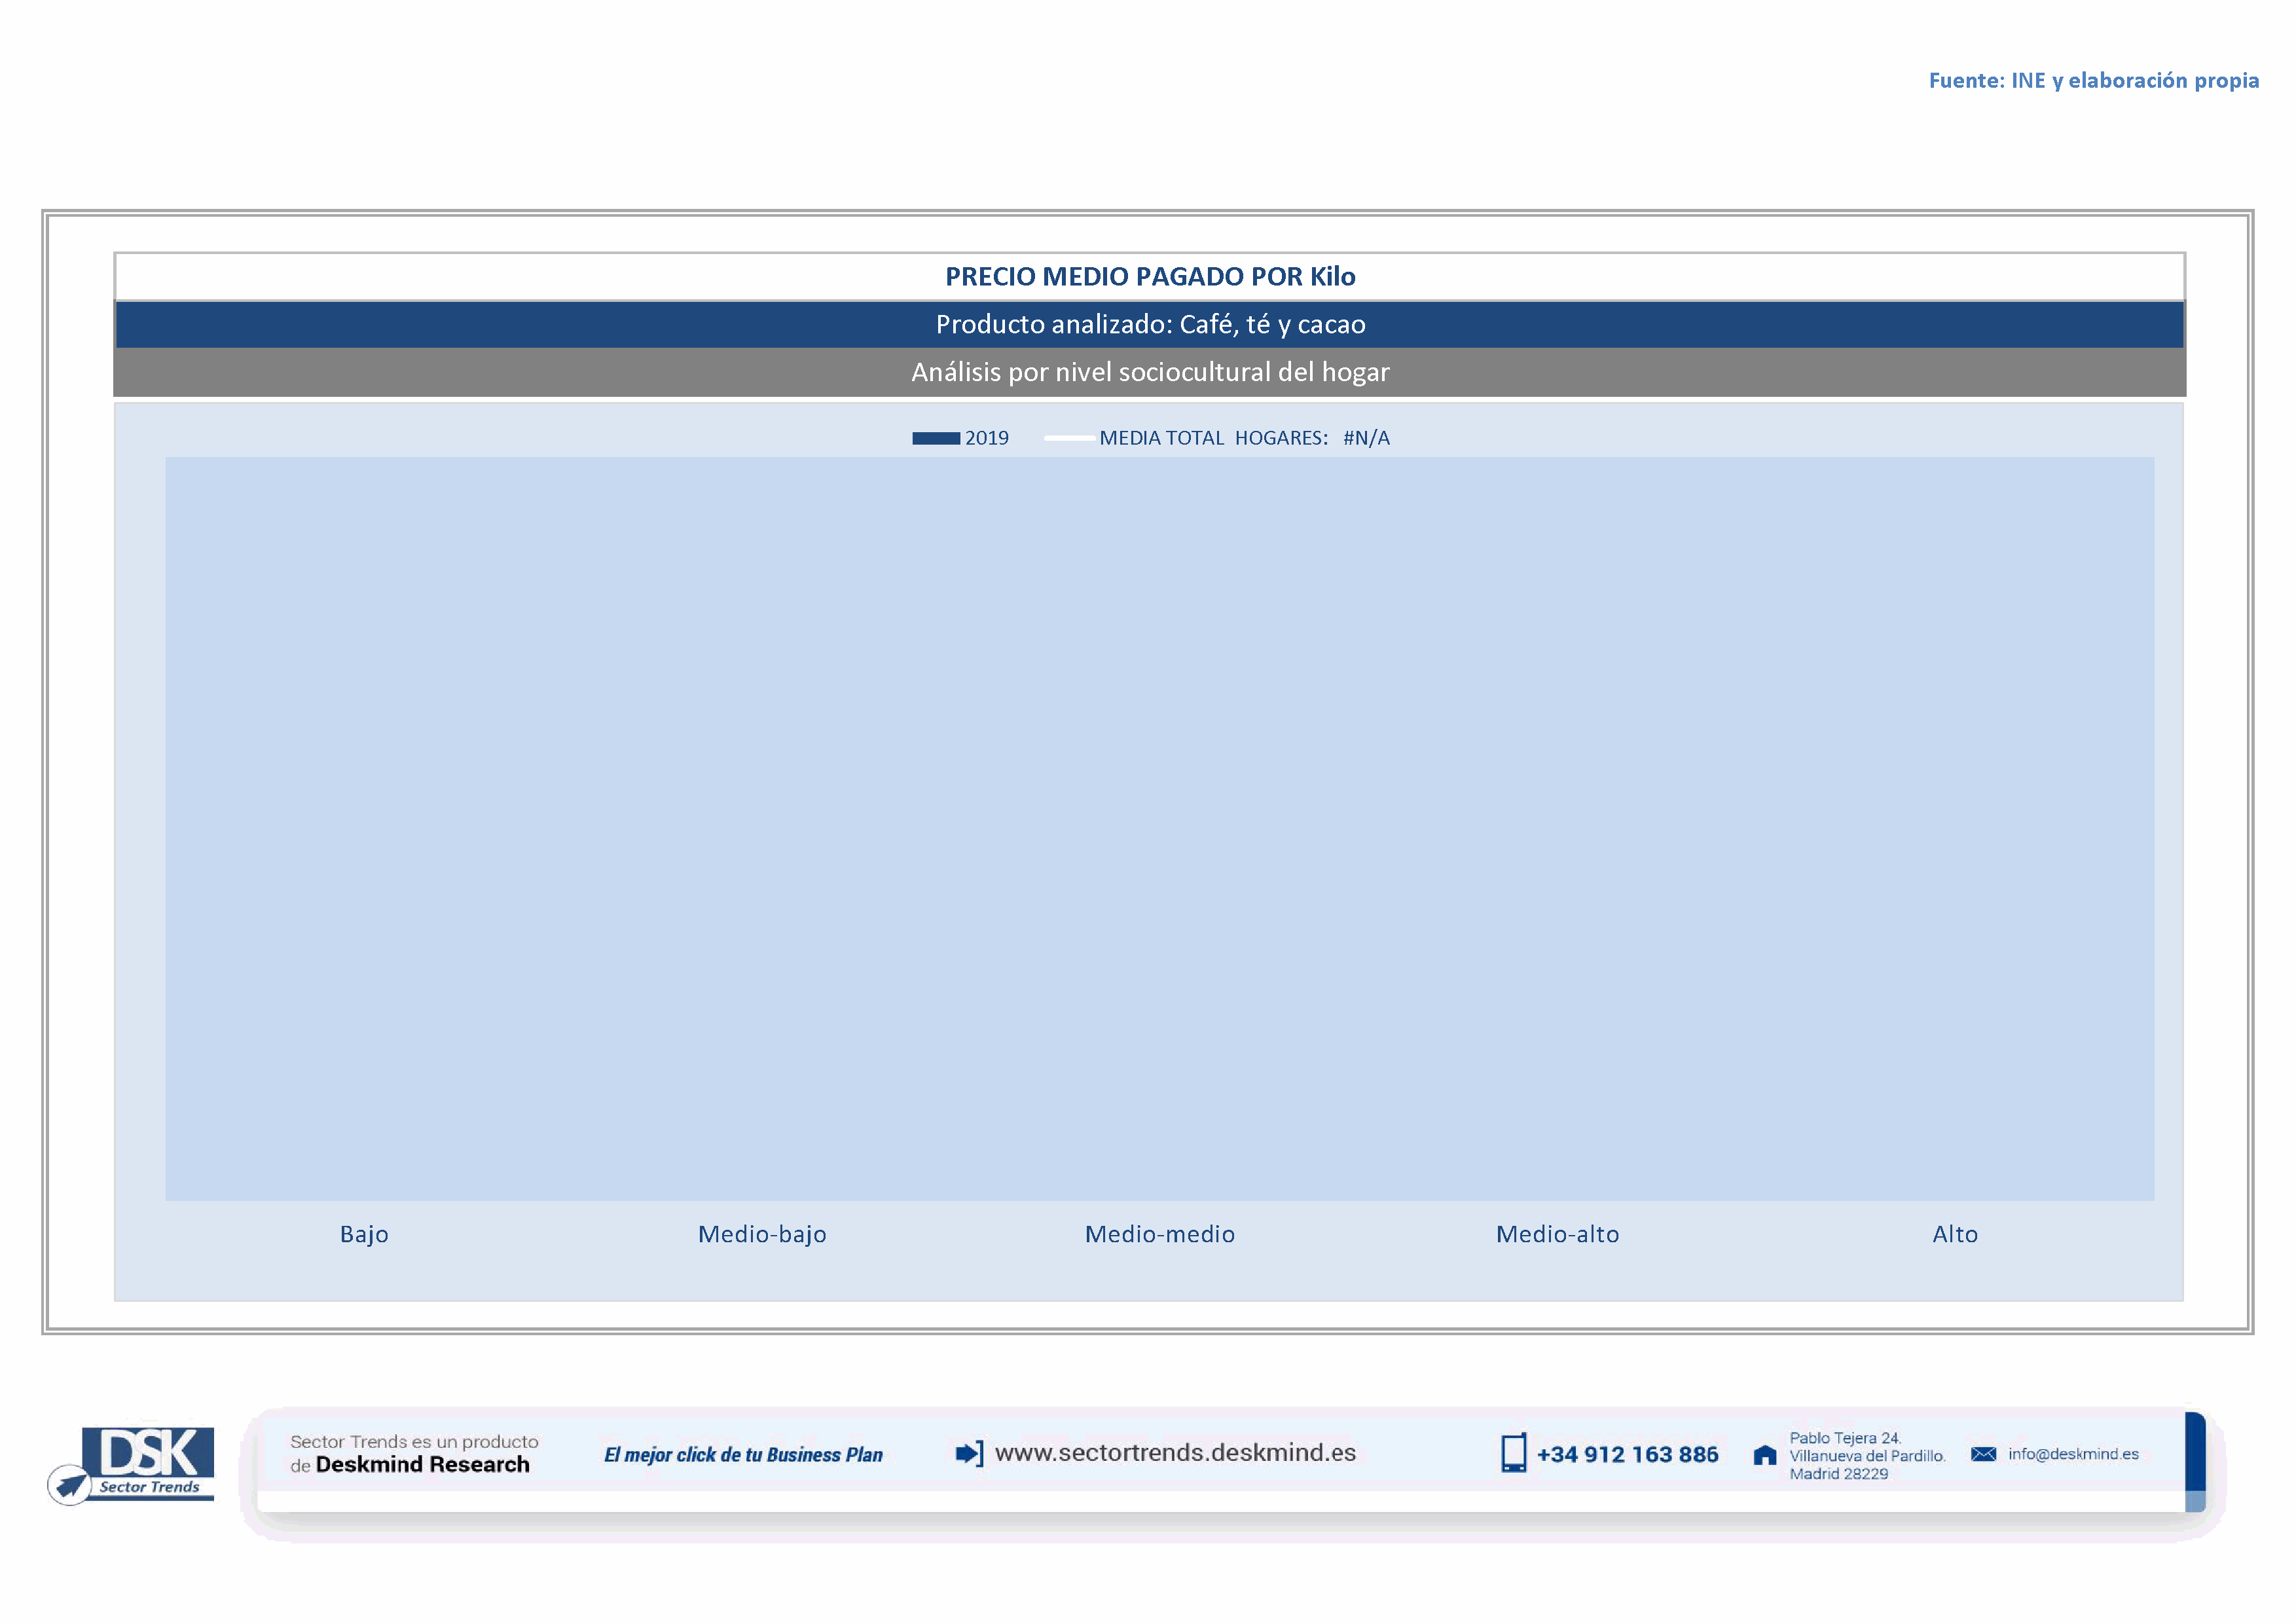Screen dimensions: 2296x1624
Task: Select the Bajo axis label
Action: [364, 1234]
